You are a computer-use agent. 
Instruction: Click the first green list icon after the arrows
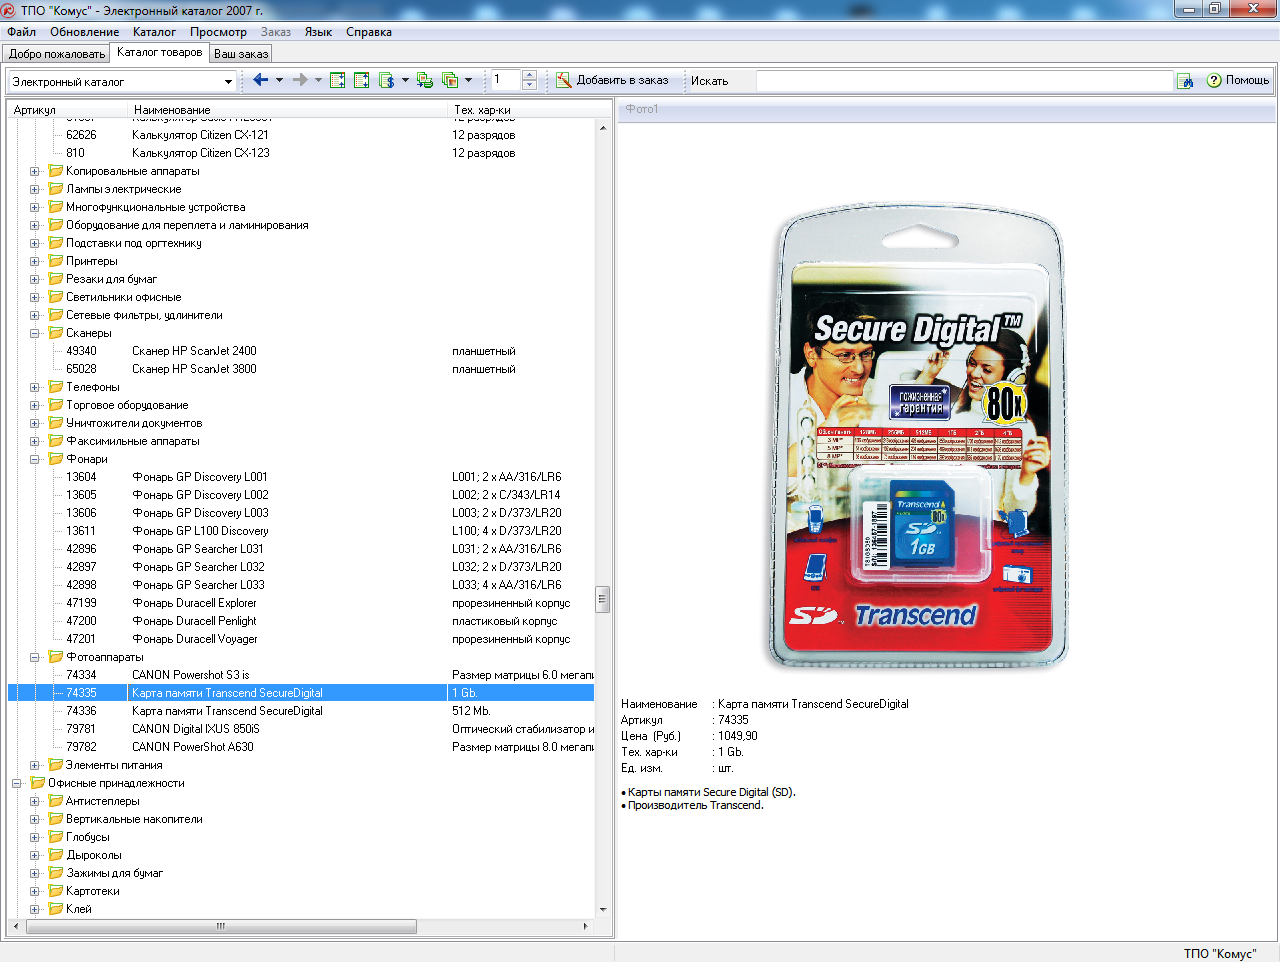338,80
